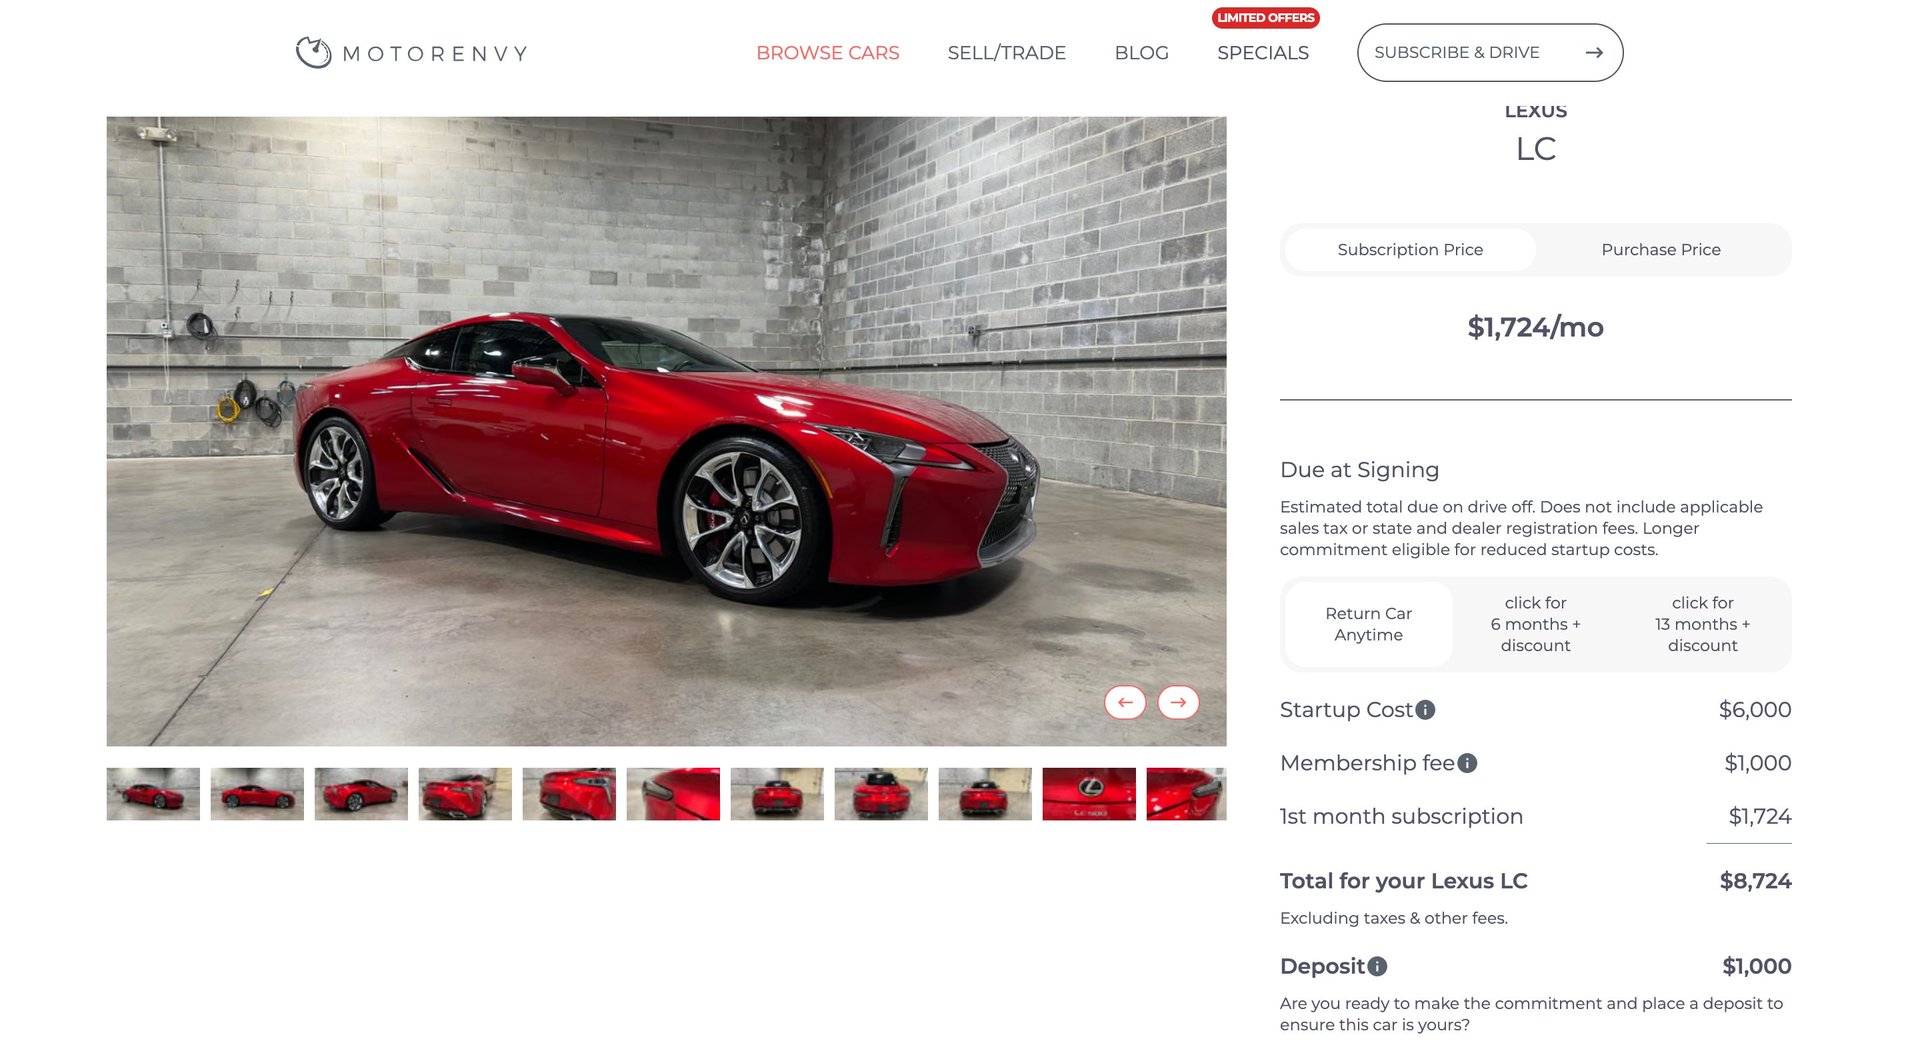Click the MotorEnvy speedometer logo icon

pyautogui.click(x=313, y=52)
